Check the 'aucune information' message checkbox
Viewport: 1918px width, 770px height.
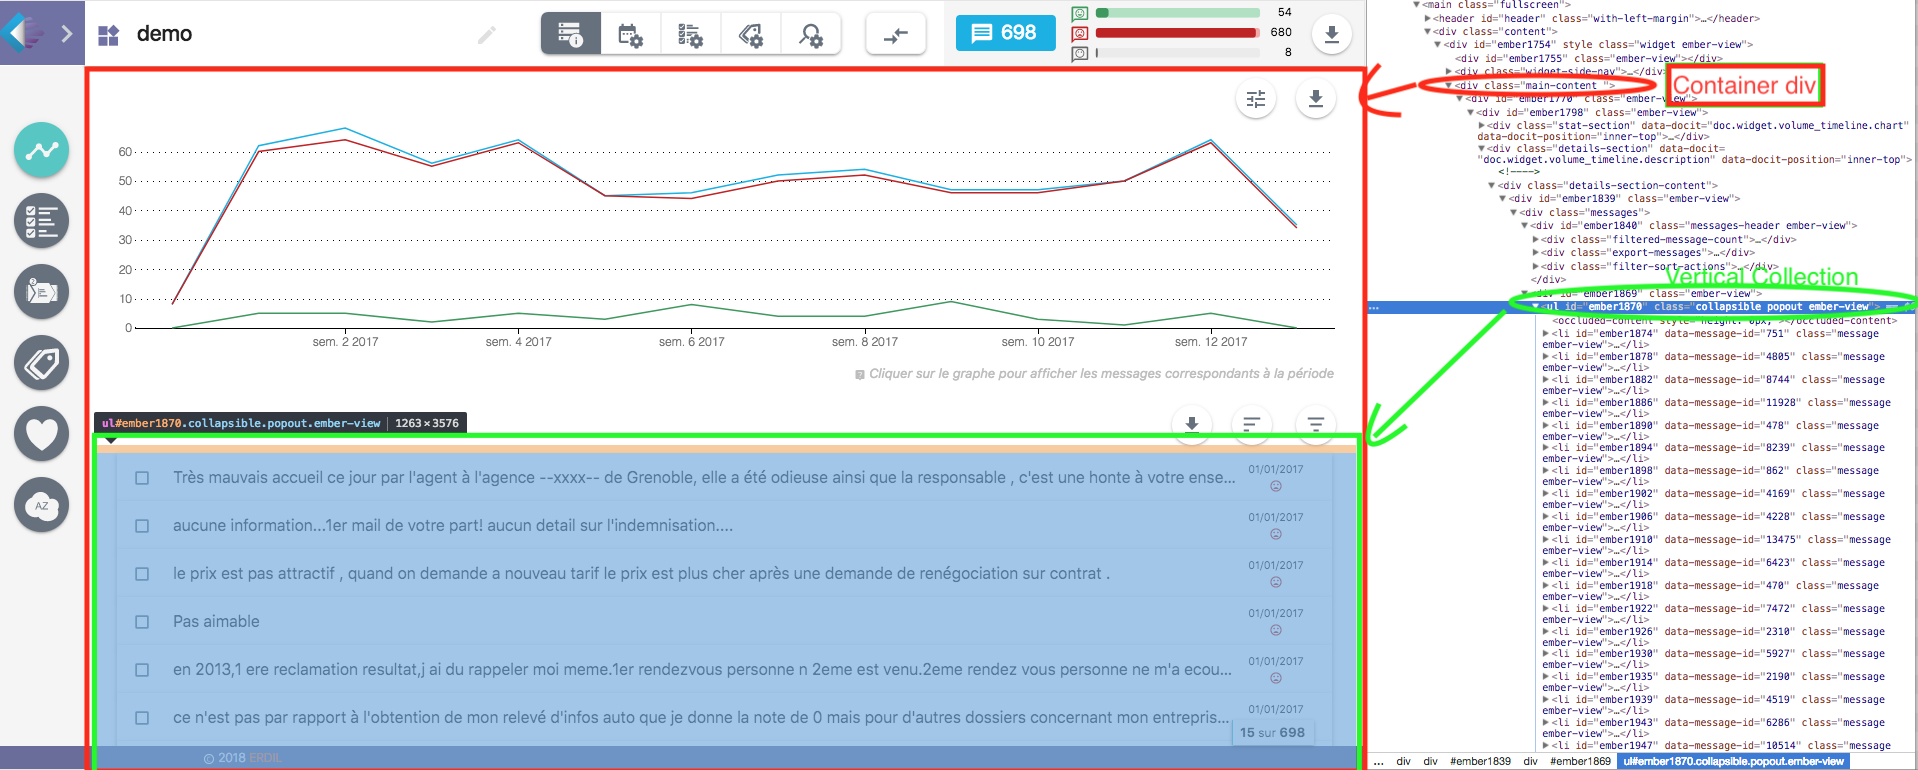click(142, 526)
